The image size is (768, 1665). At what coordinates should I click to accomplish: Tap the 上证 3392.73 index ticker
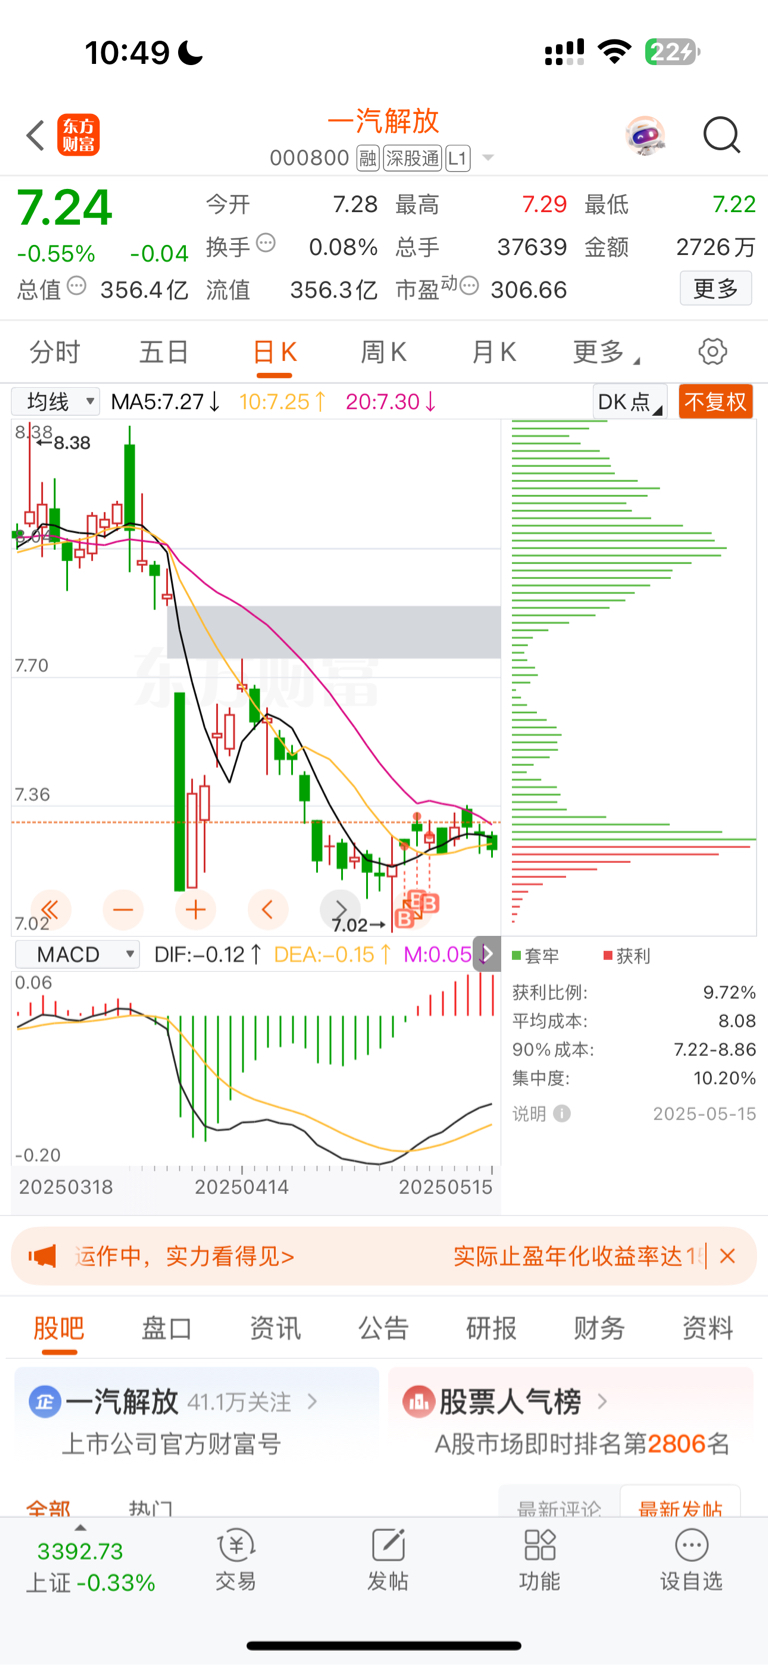click(x=90, y=1567)
